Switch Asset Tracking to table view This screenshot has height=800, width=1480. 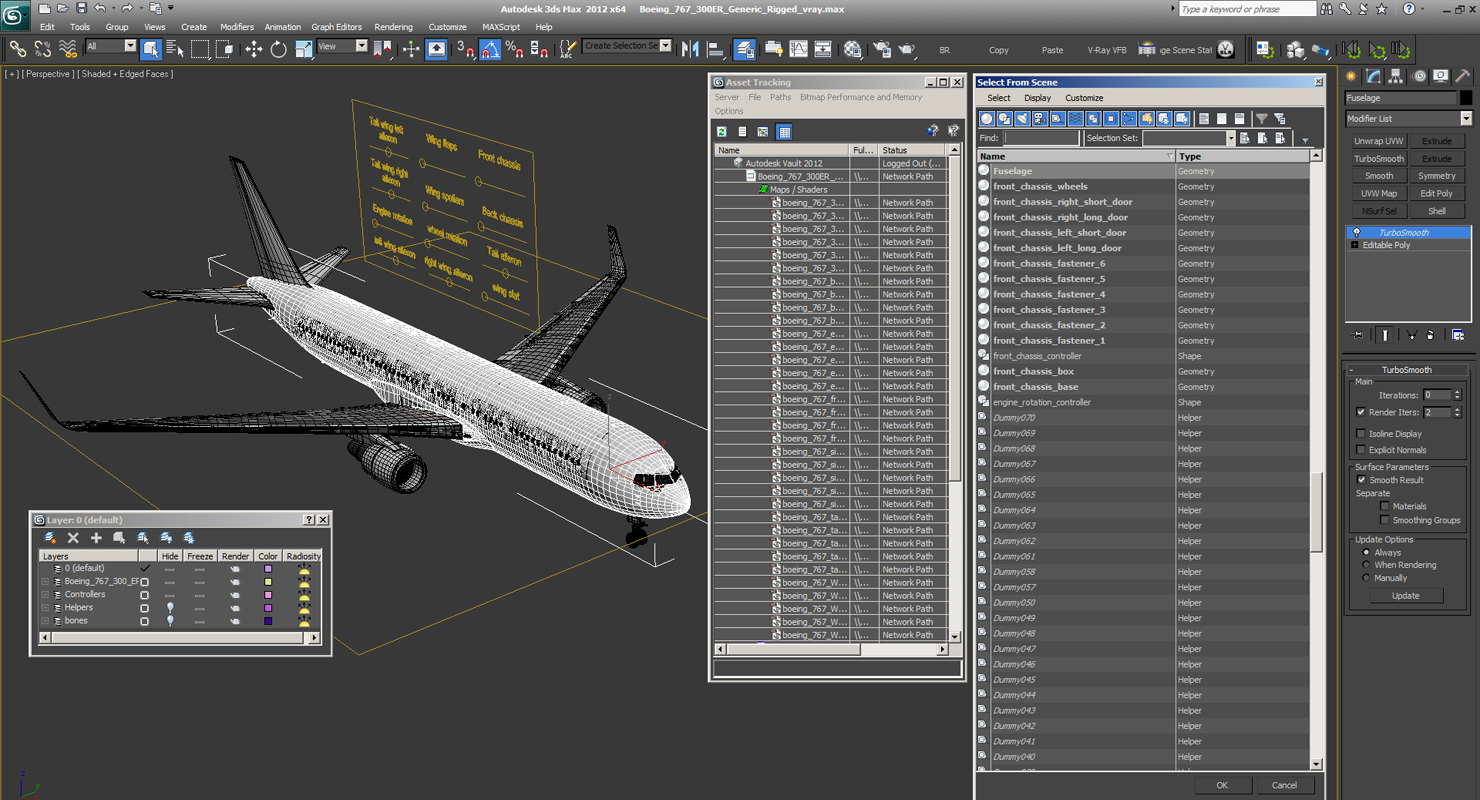tap(784, 131)
